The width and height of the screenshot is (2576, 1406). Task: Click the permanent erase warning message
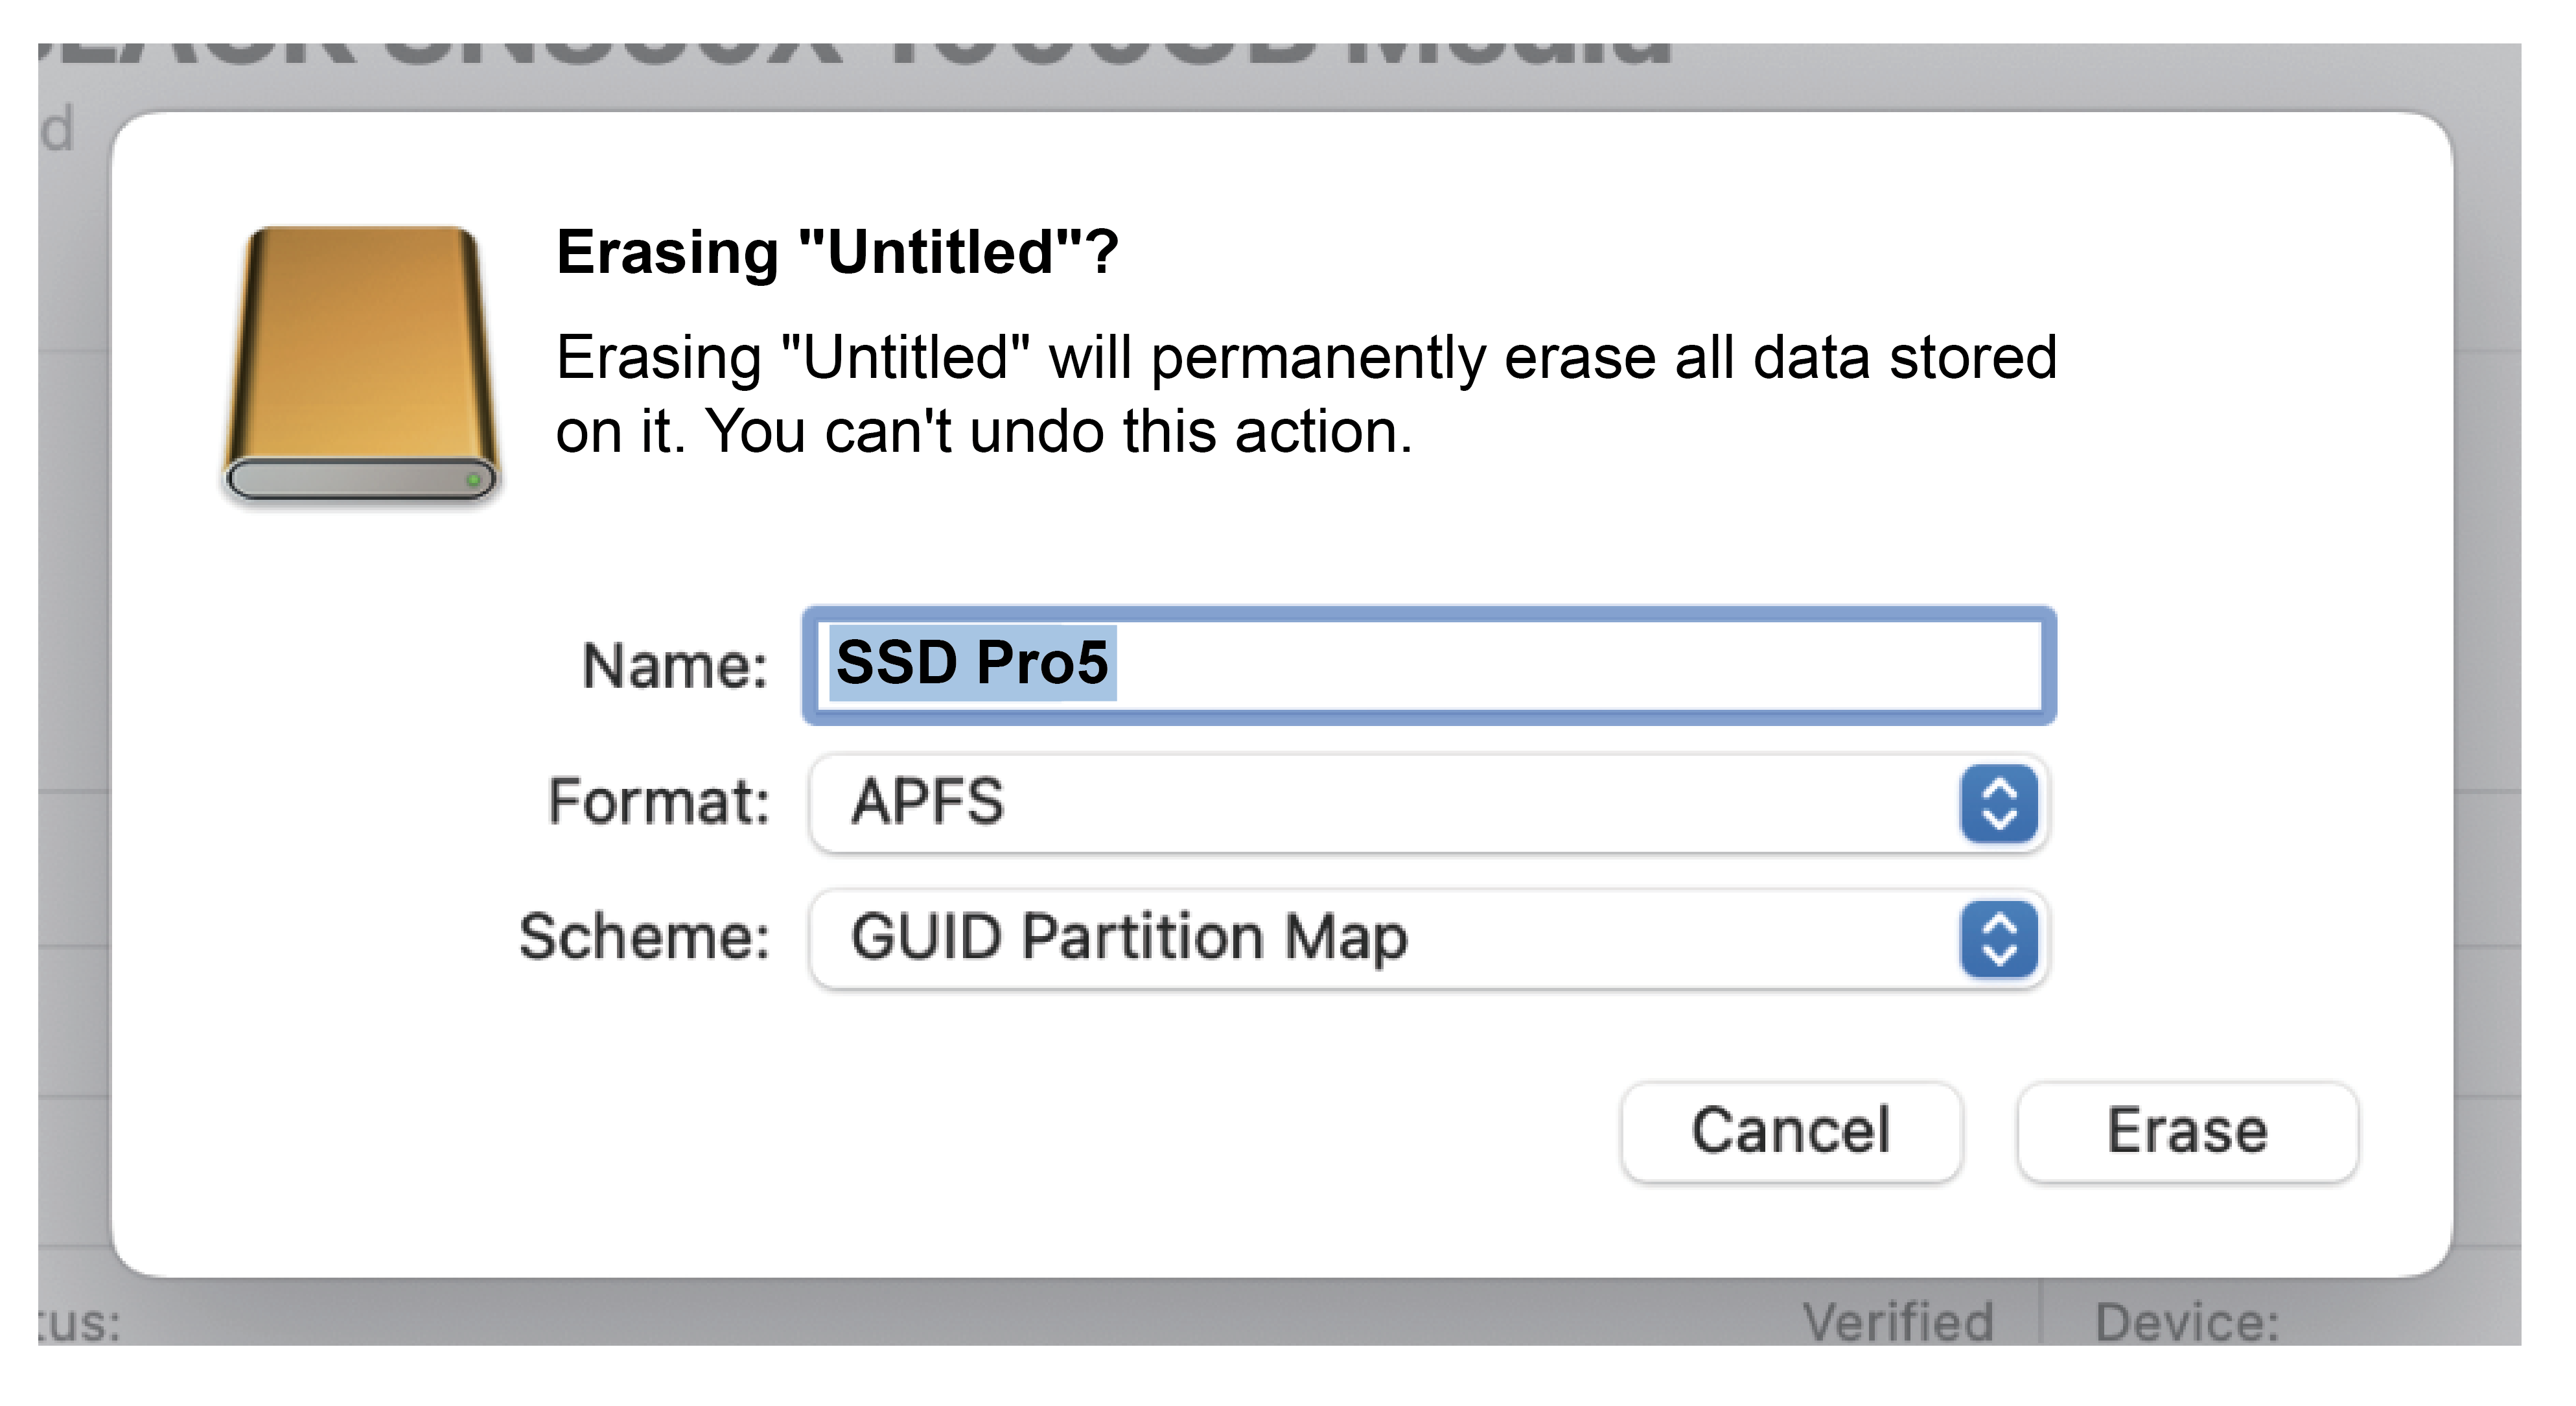(1305, 358)
